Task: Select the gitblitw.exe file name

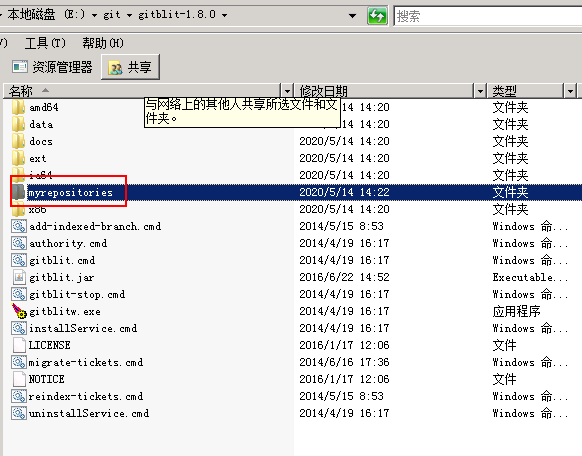Action: 65,311
